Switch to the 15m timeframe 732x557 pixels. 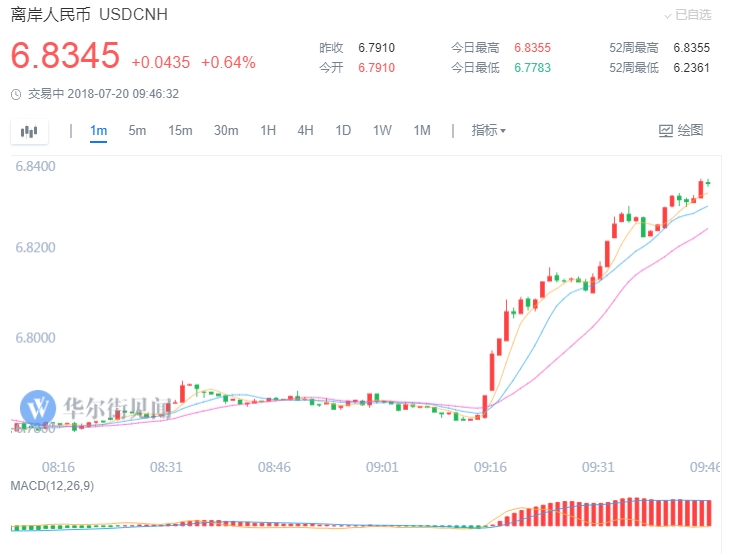tap(180, 130)
